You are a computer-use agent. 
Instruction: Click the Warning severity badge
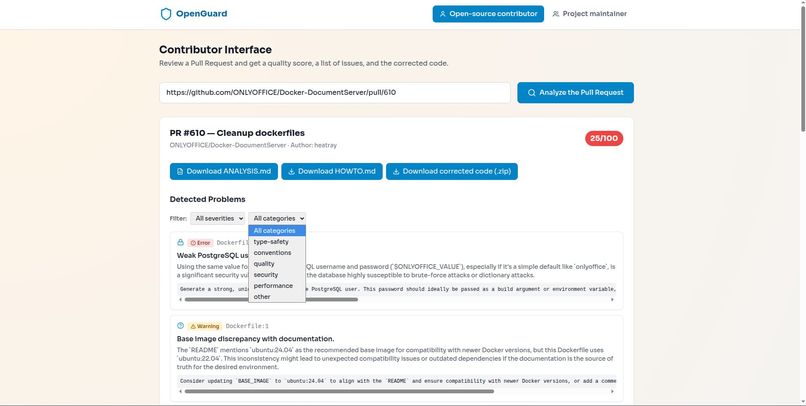click(x=205, y=326)
